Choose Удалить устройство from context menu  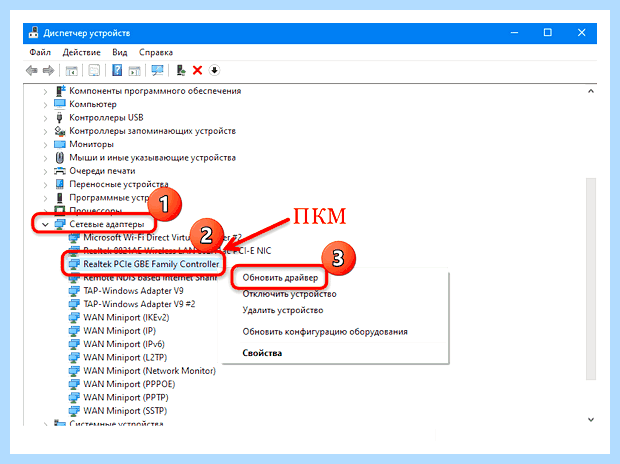[283, 310]
